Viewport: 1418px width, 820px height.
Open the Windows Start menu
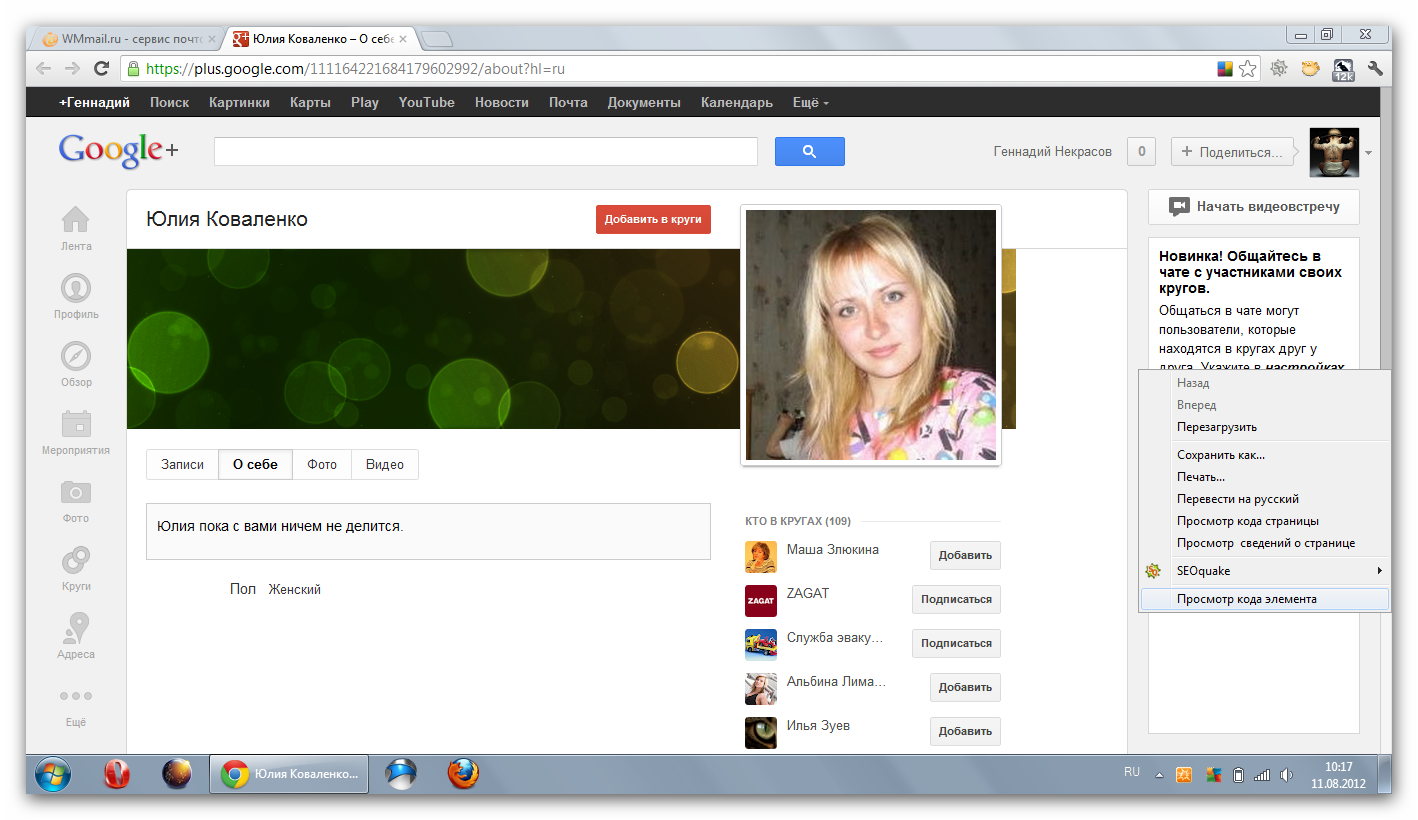pyautogui.click(x=53, y=774)
